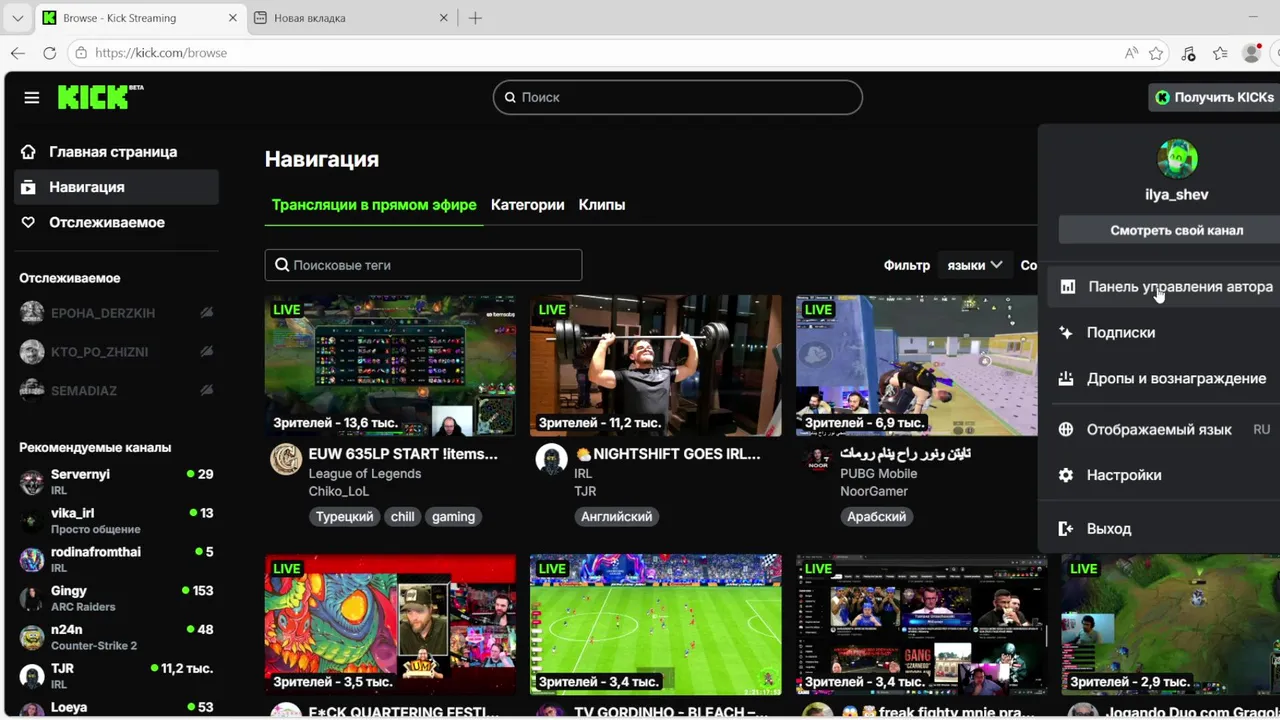Click the chill tag

coord(403,517)
